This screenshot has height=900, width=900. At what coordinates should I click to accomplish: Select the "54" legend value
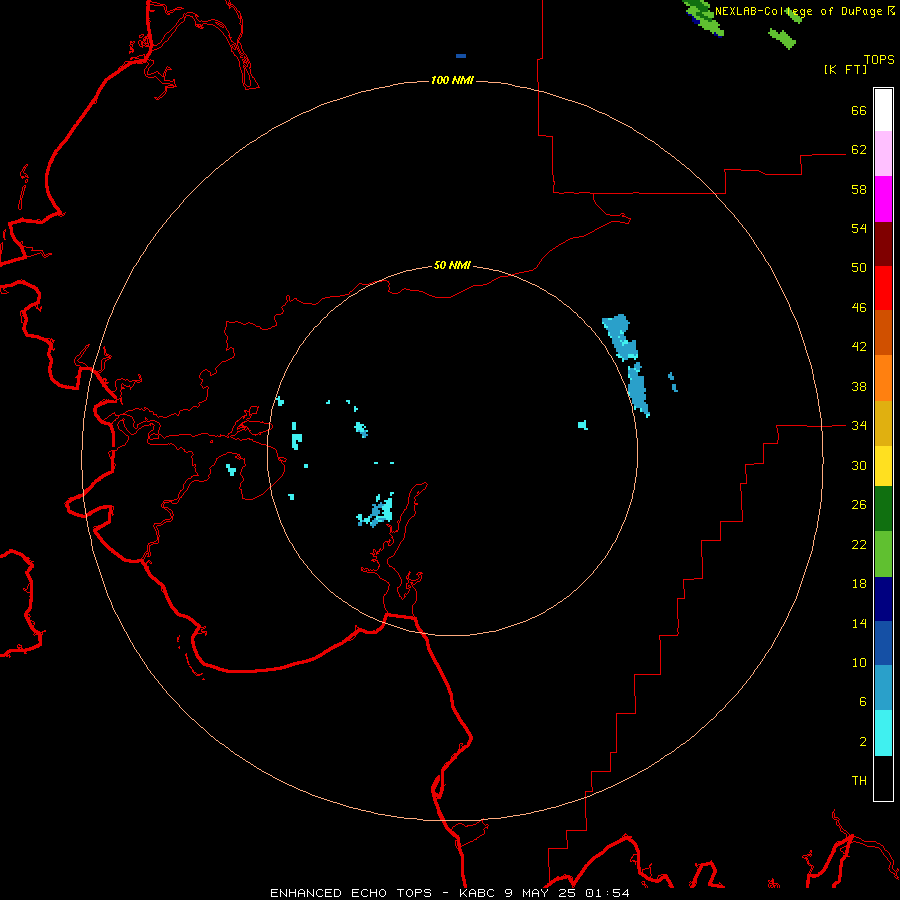(859, 228)
